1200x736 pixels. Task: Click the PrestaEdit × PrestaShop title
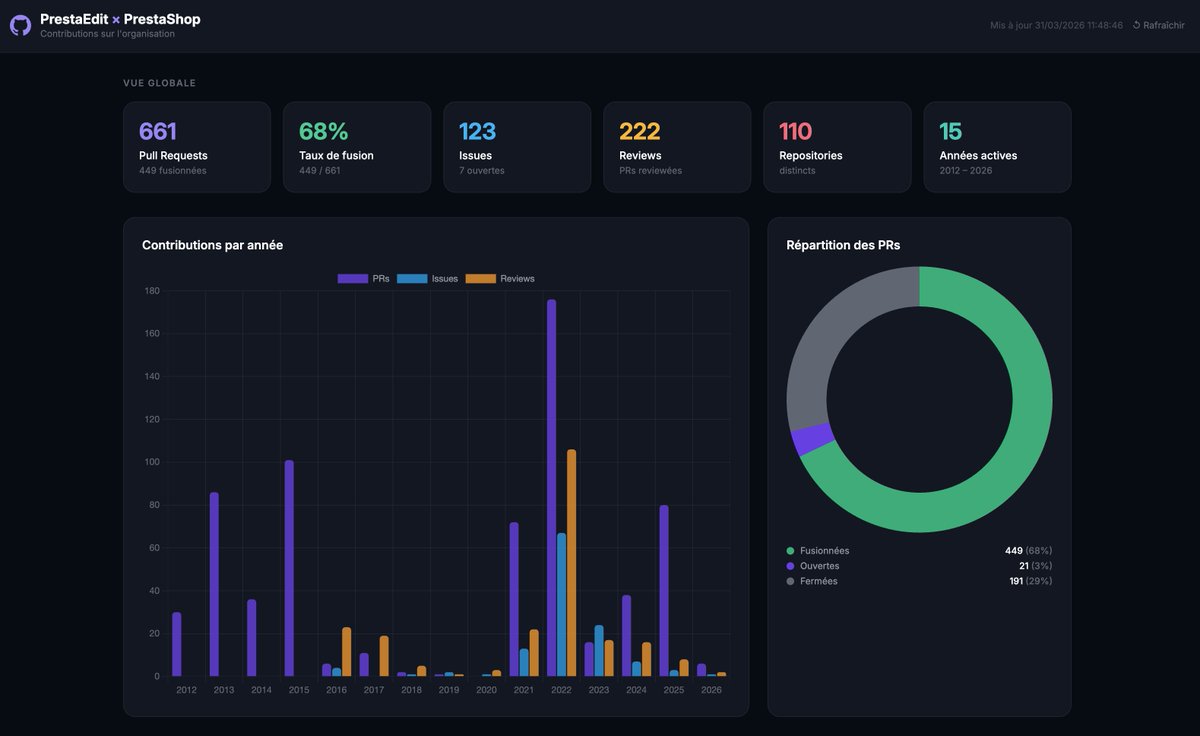[120, 19]
